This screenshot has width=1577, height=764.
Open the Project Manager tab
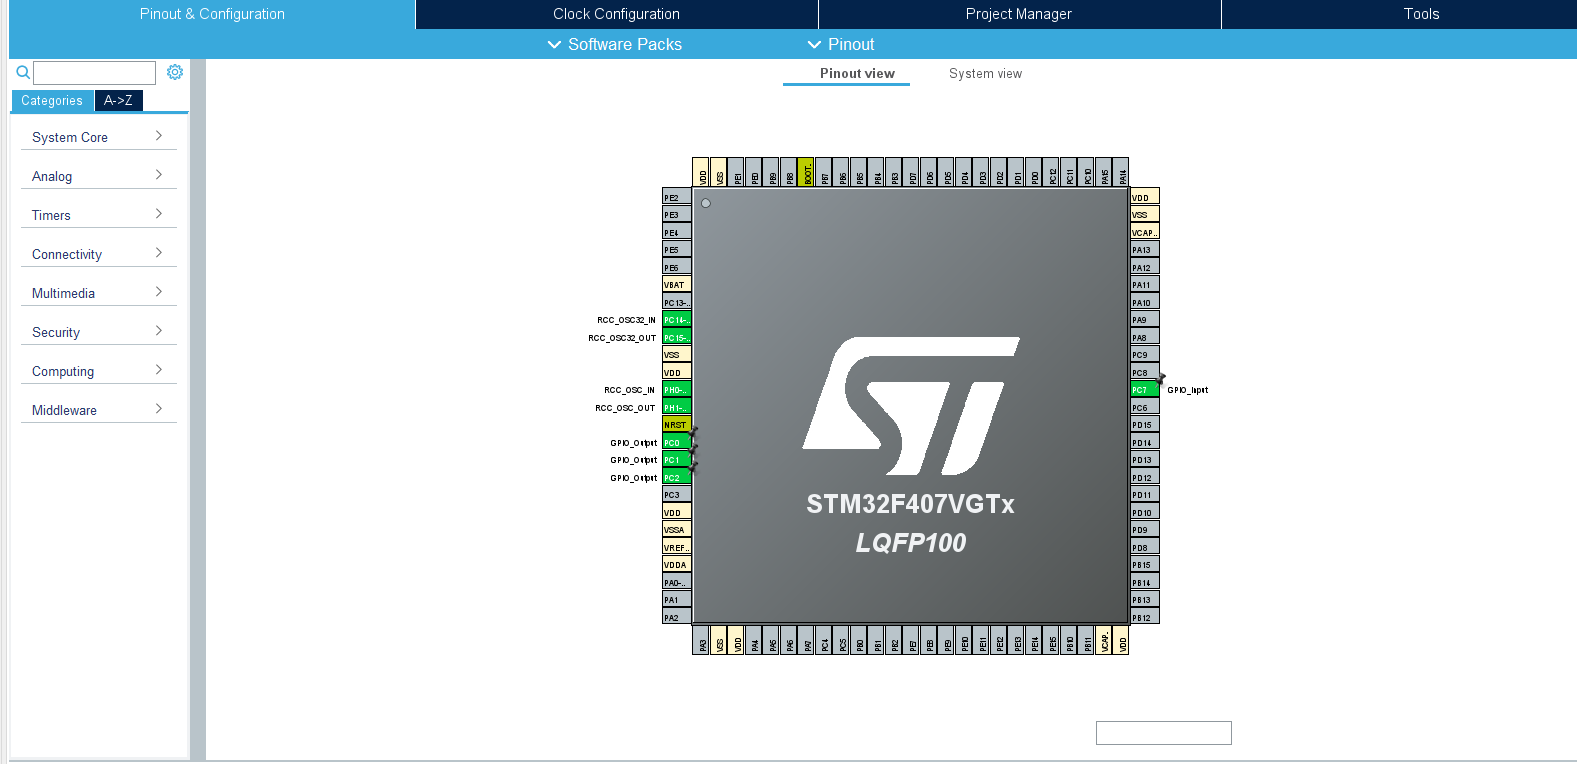(x=1019, y=14)
